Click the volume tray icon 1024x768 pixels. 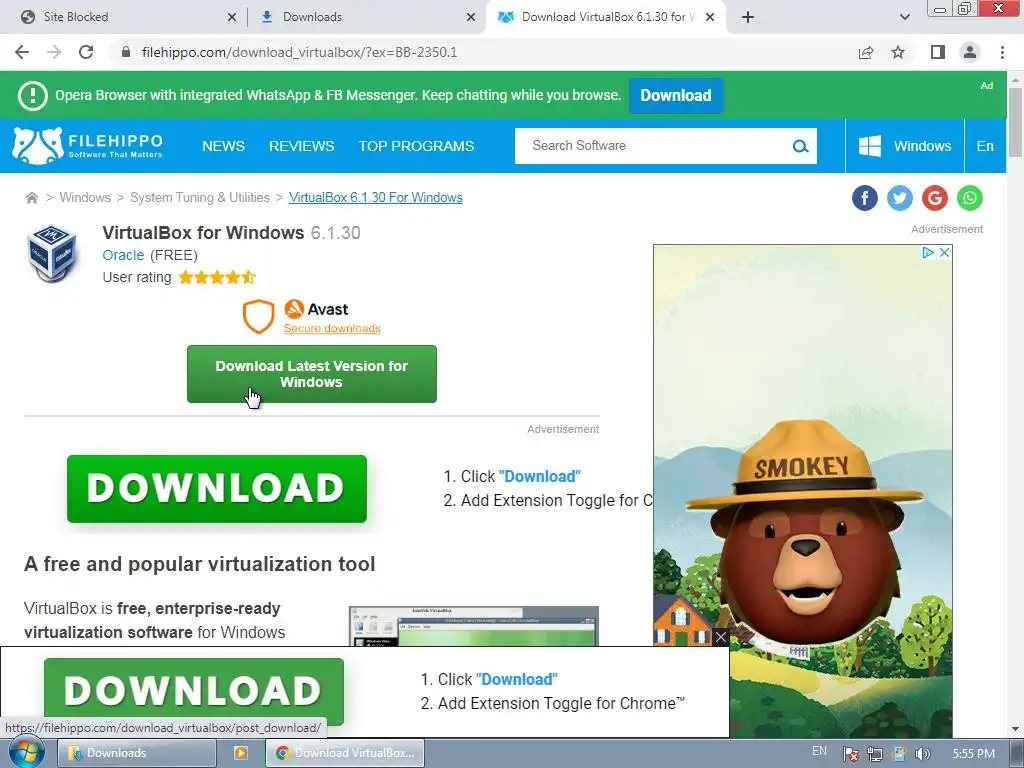(x=922, y=754)
